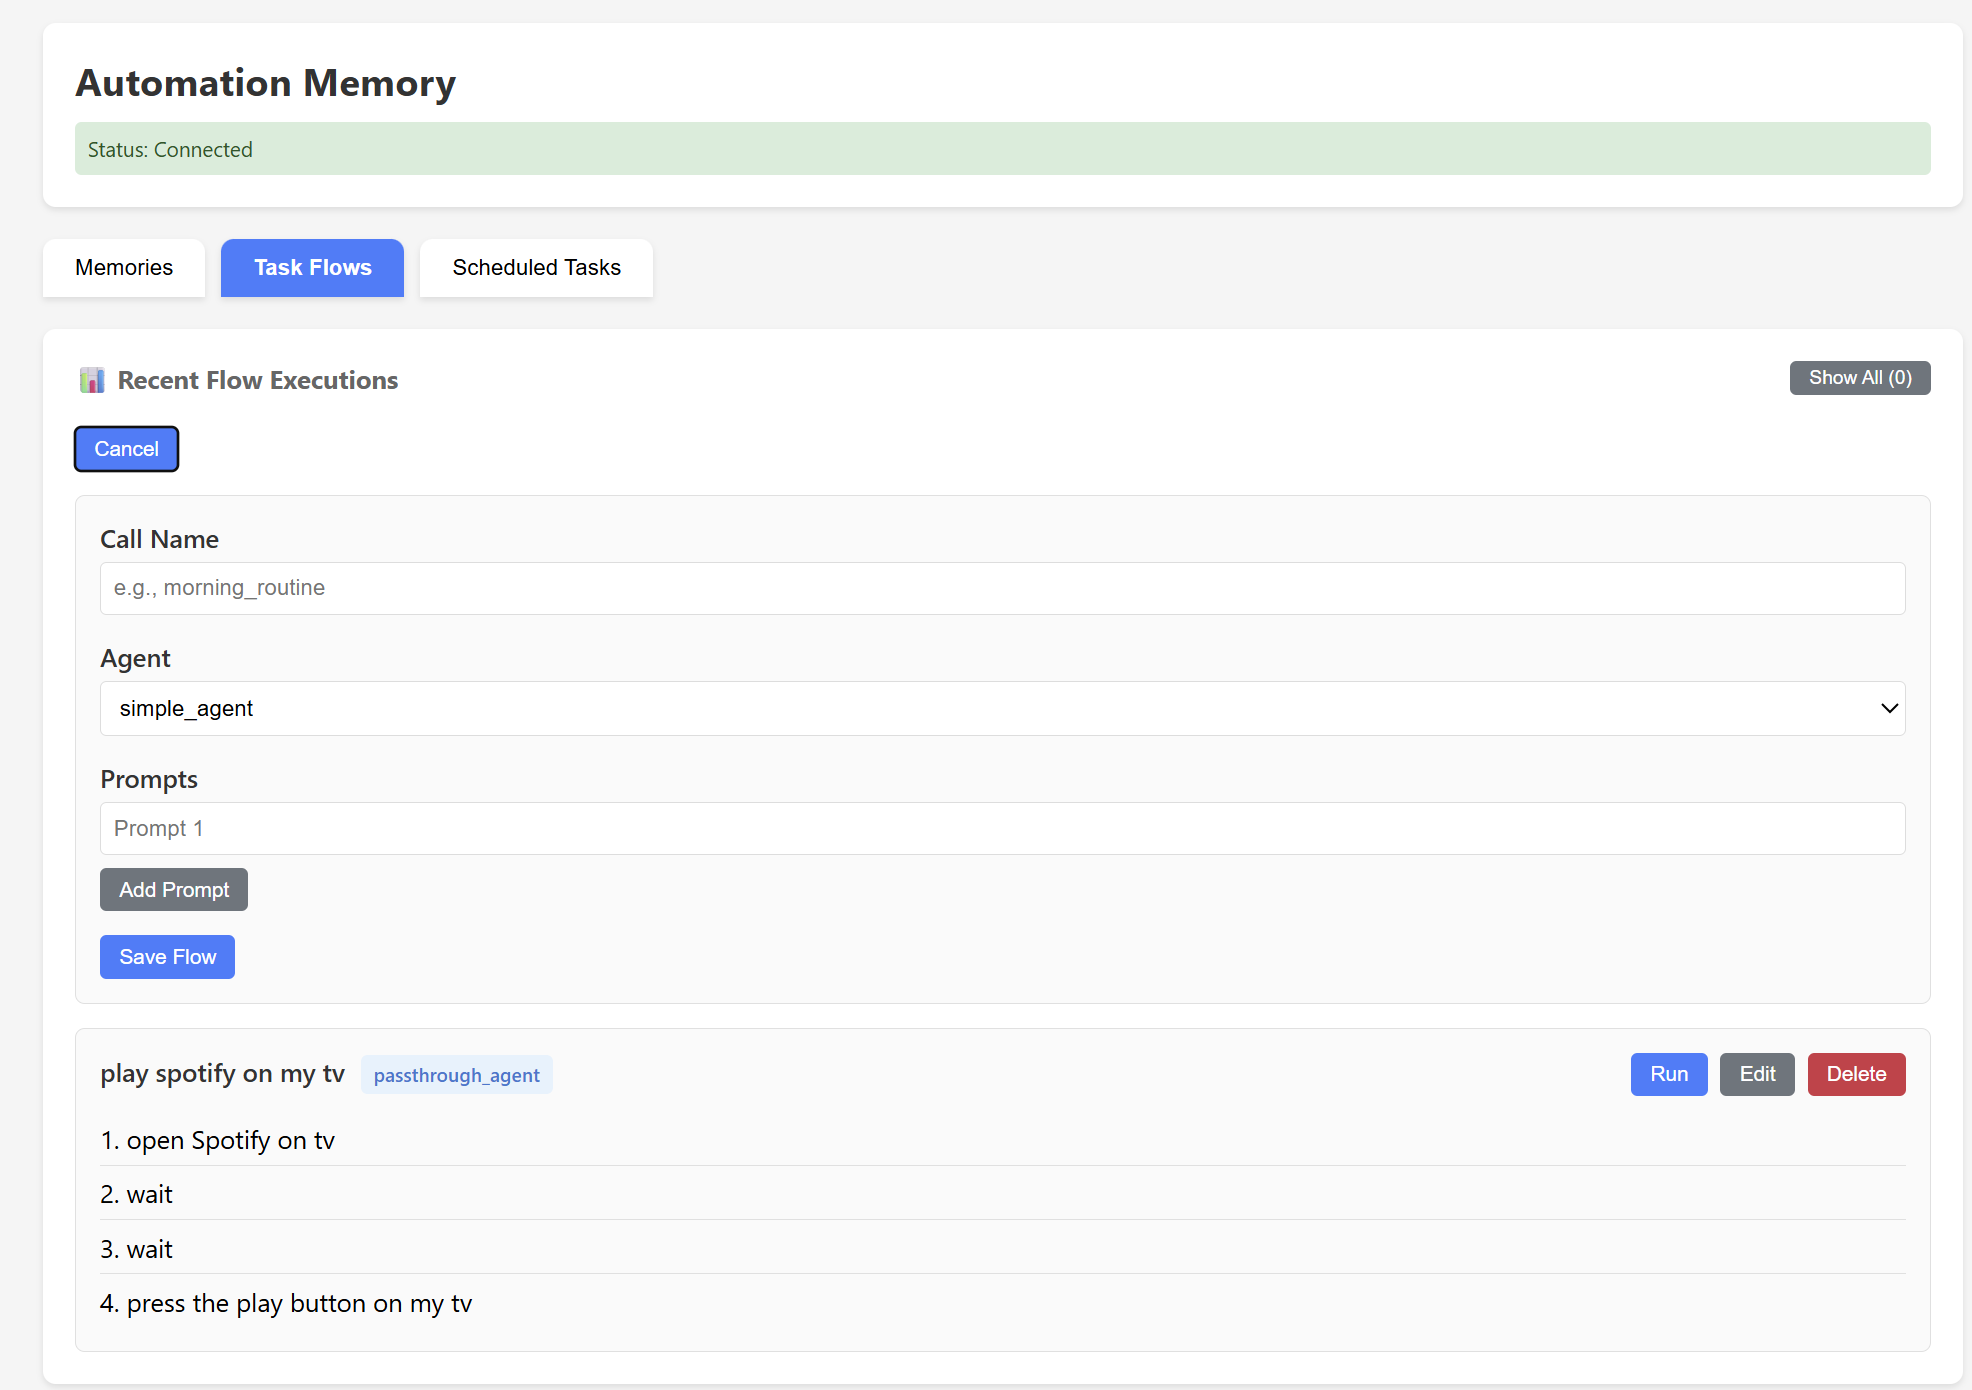1972x1390 pixels.
Task: Click step '3. wait'
Action: (x=1002, y=1249)
